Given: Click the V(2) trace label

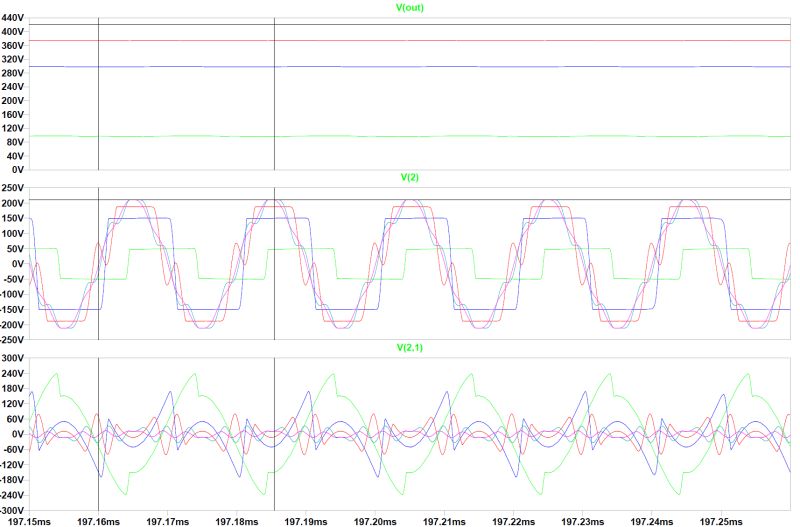Looking at the screenshot, I should click(410, 177).
